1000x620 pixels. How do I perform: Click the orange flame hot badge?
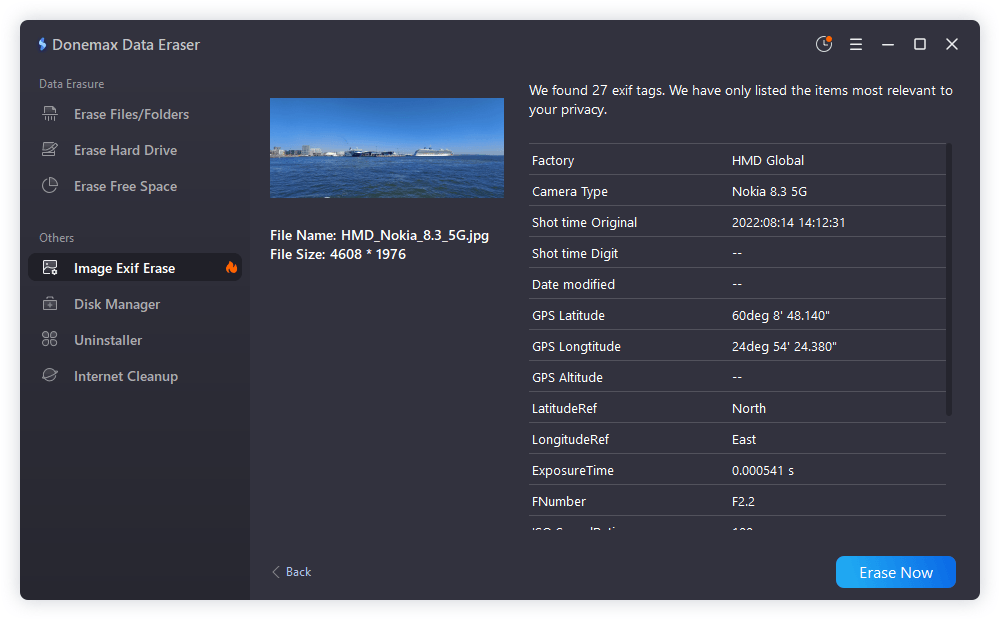(x=232, y=267)
